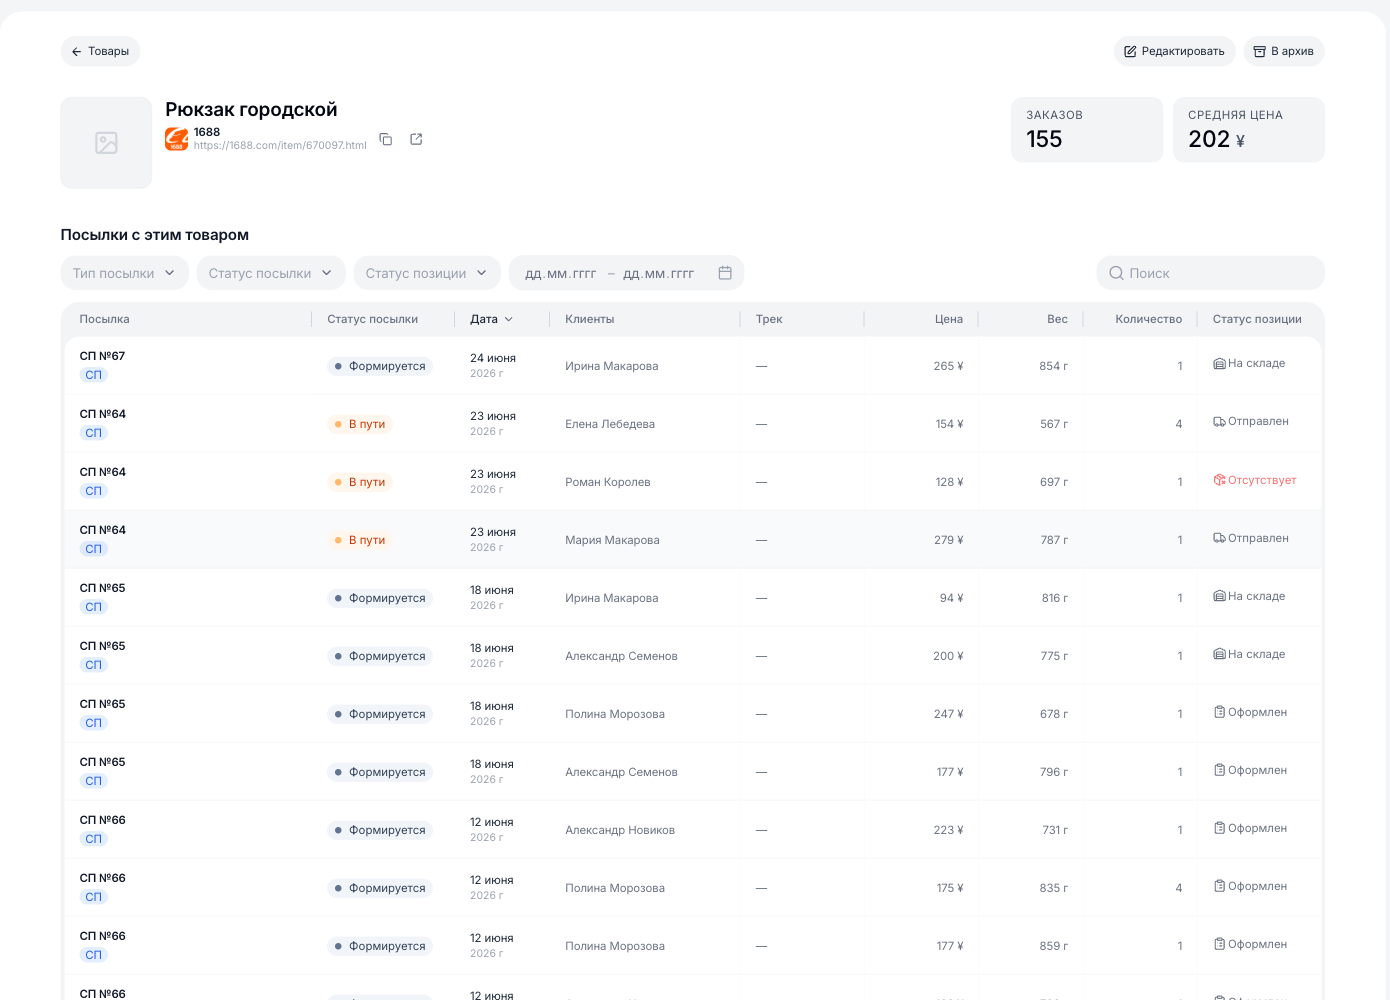
Task: Click Формируется in the 175 ¥ row
Action: [x=379, y=888]
